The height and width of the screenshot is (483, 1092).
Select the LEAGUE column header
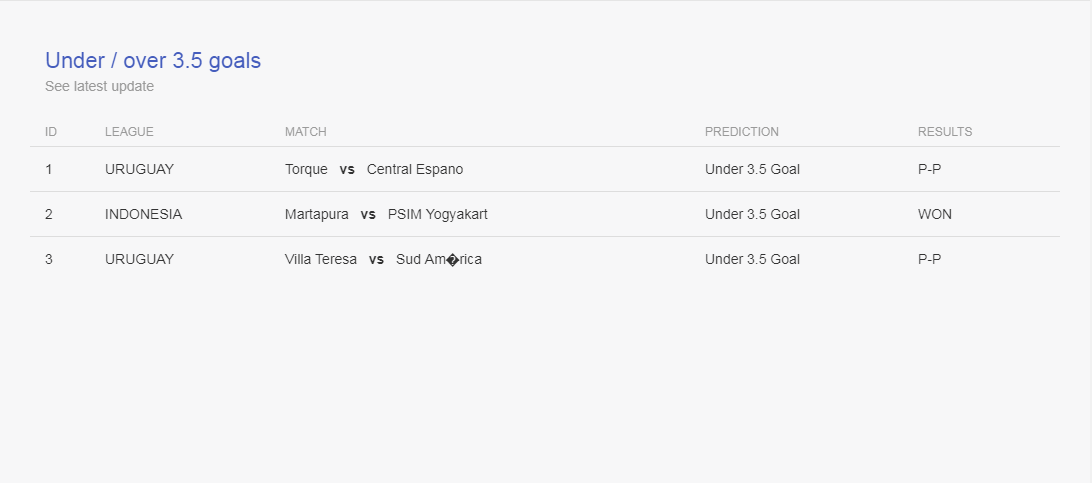tap(130, 132)
